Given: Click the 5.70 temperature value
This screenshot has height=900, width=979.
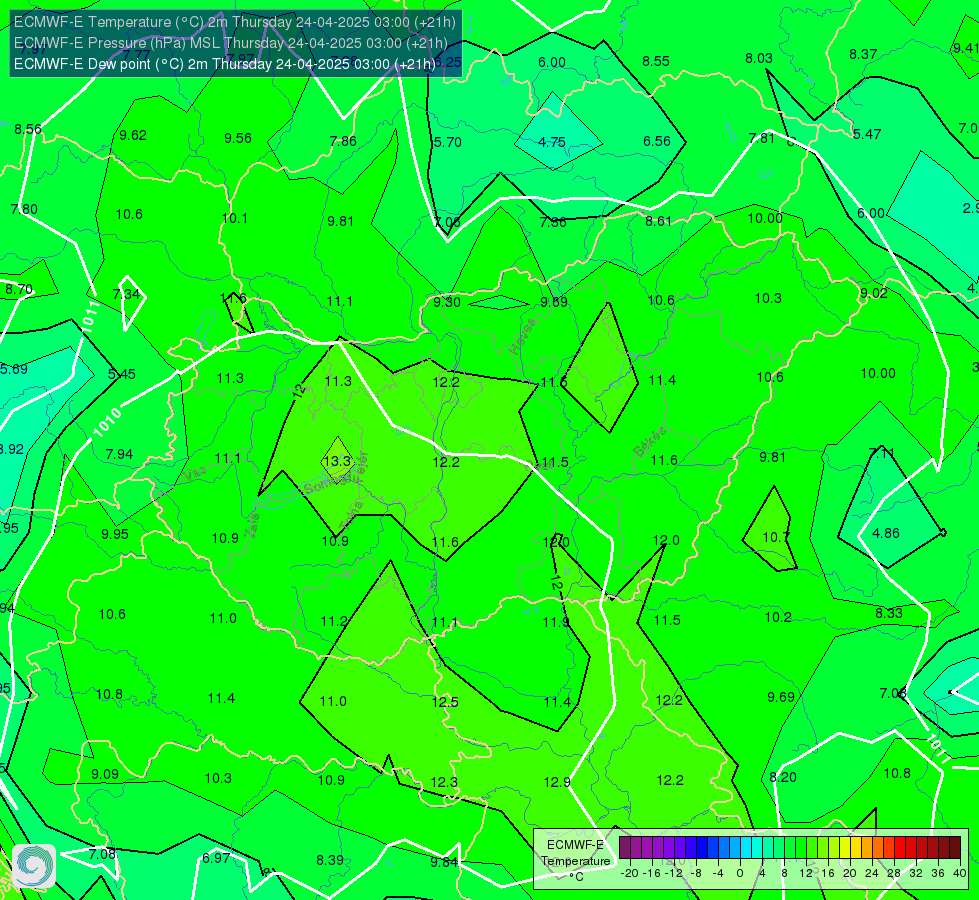Looking at the screenshot, I should (448, 142).
